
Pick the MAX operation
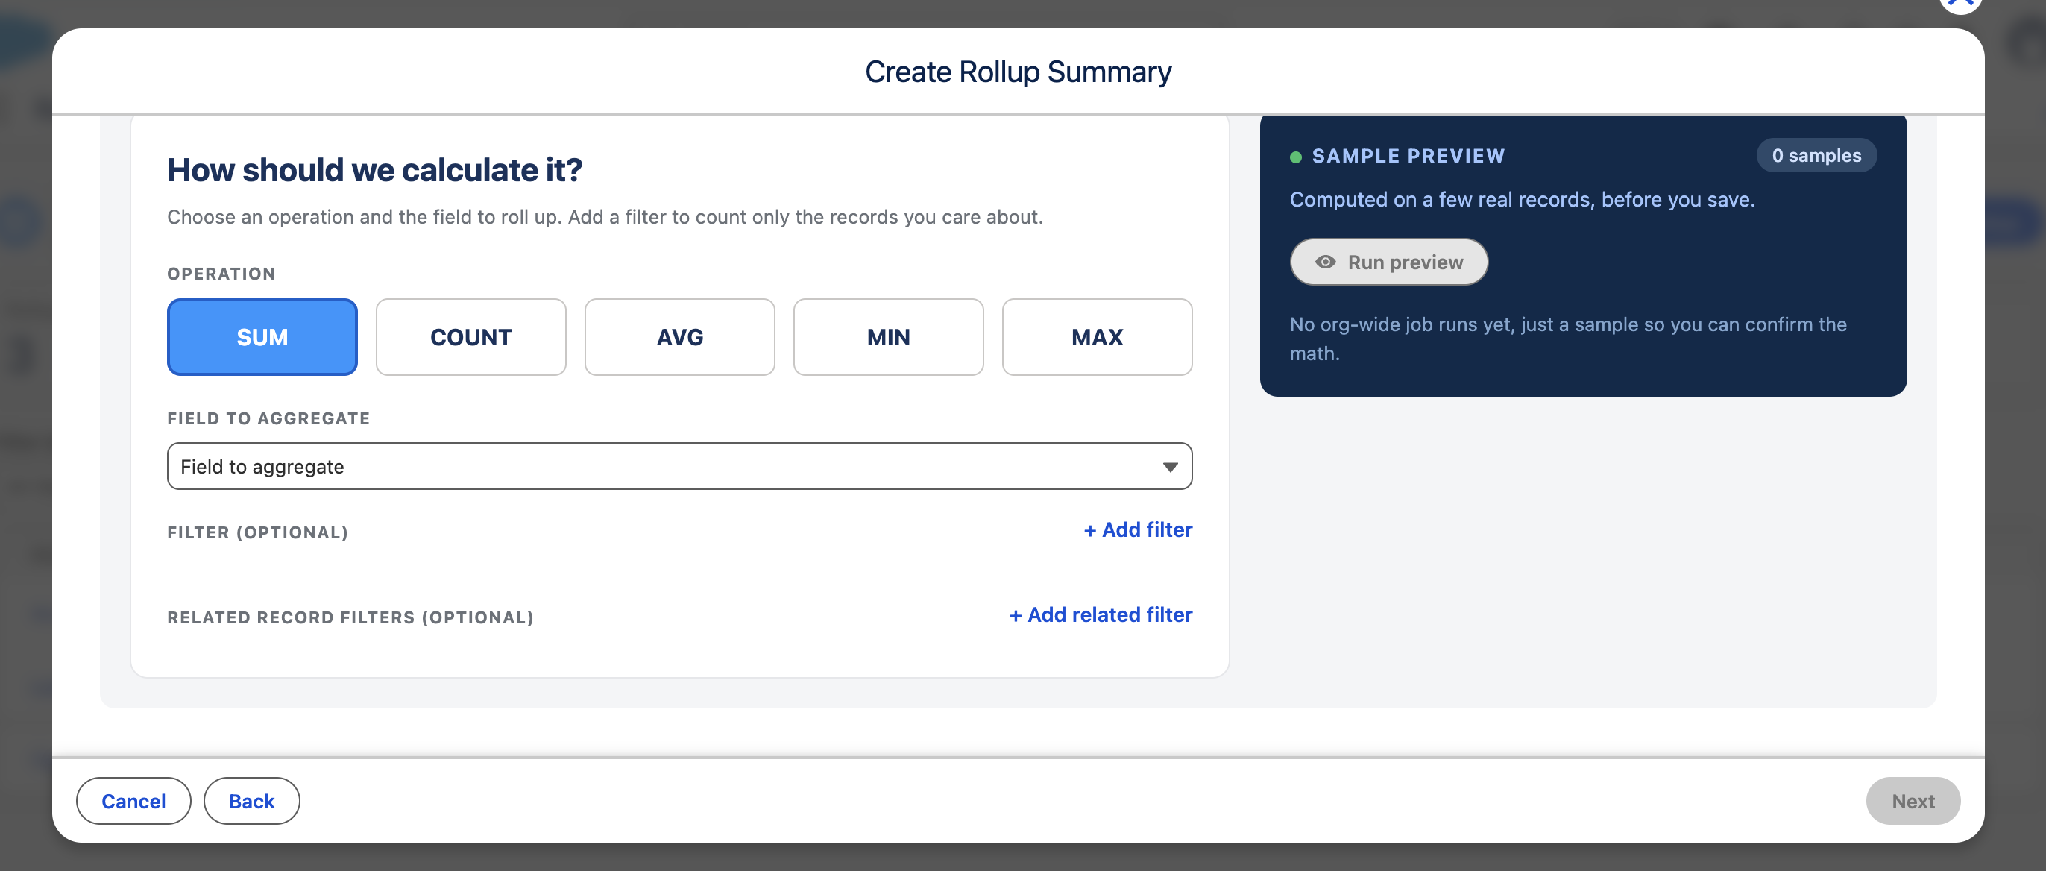click(1097, 337)
